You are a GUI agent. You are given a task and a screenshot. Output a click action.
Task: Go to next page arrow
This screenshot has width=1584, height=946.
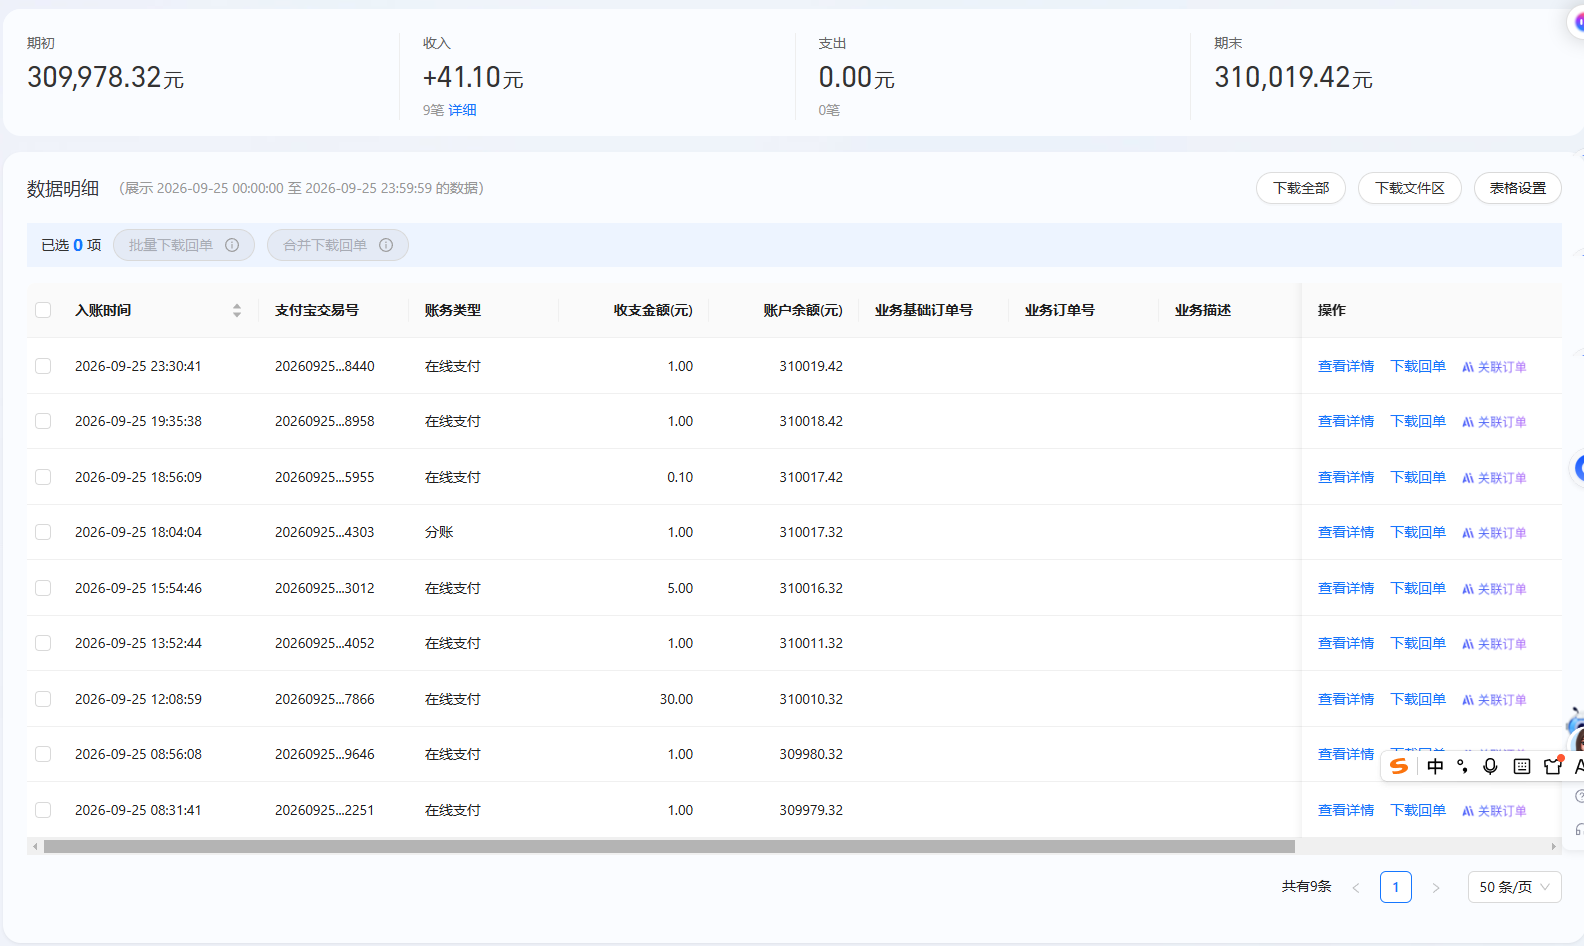1436,888
